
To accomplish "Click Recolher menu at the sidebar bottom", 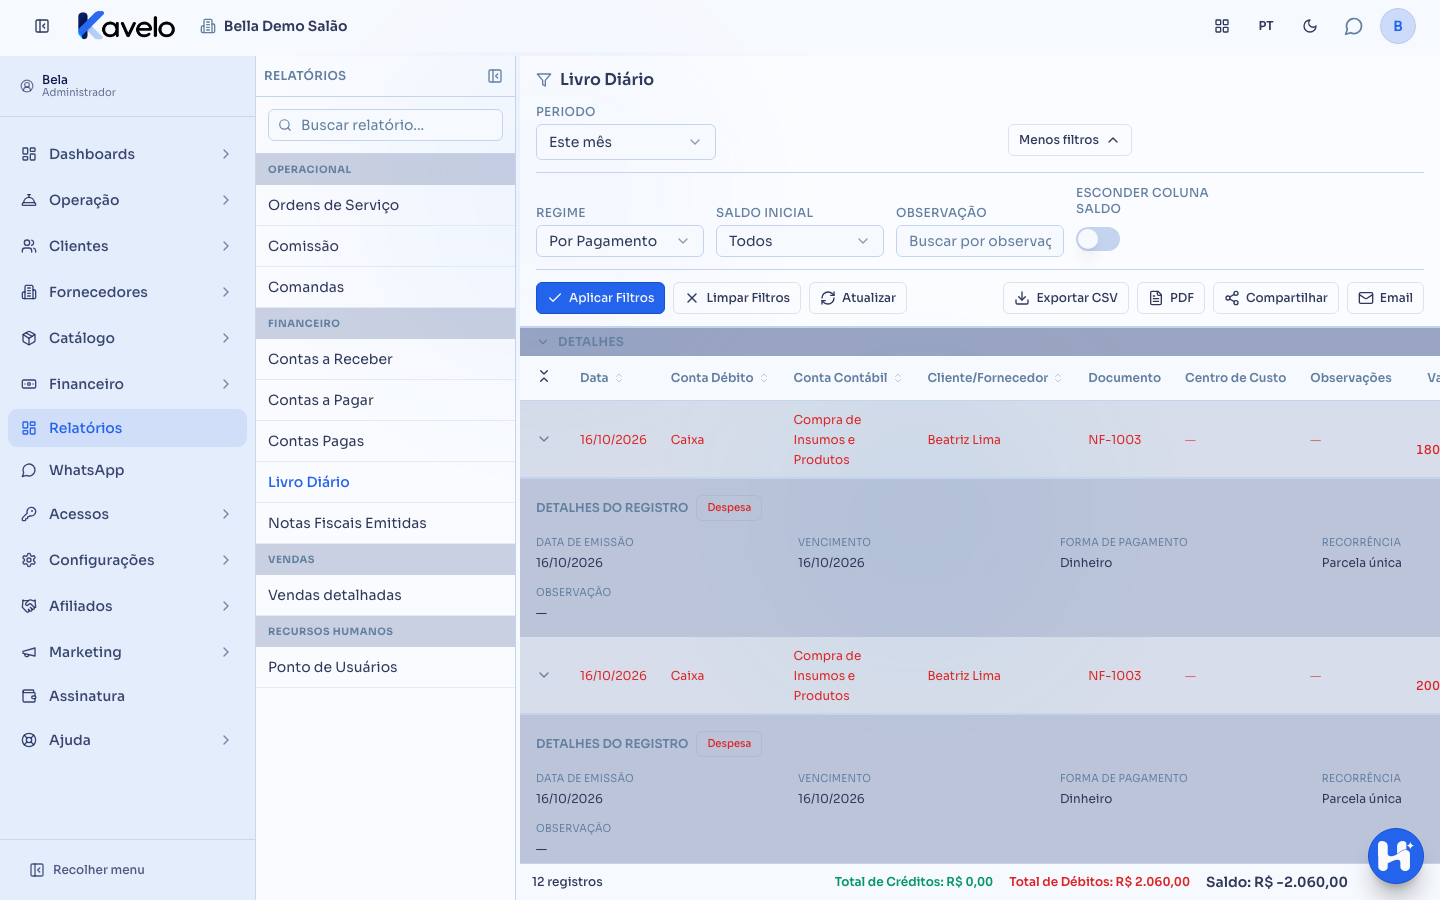I will point(87,870).
